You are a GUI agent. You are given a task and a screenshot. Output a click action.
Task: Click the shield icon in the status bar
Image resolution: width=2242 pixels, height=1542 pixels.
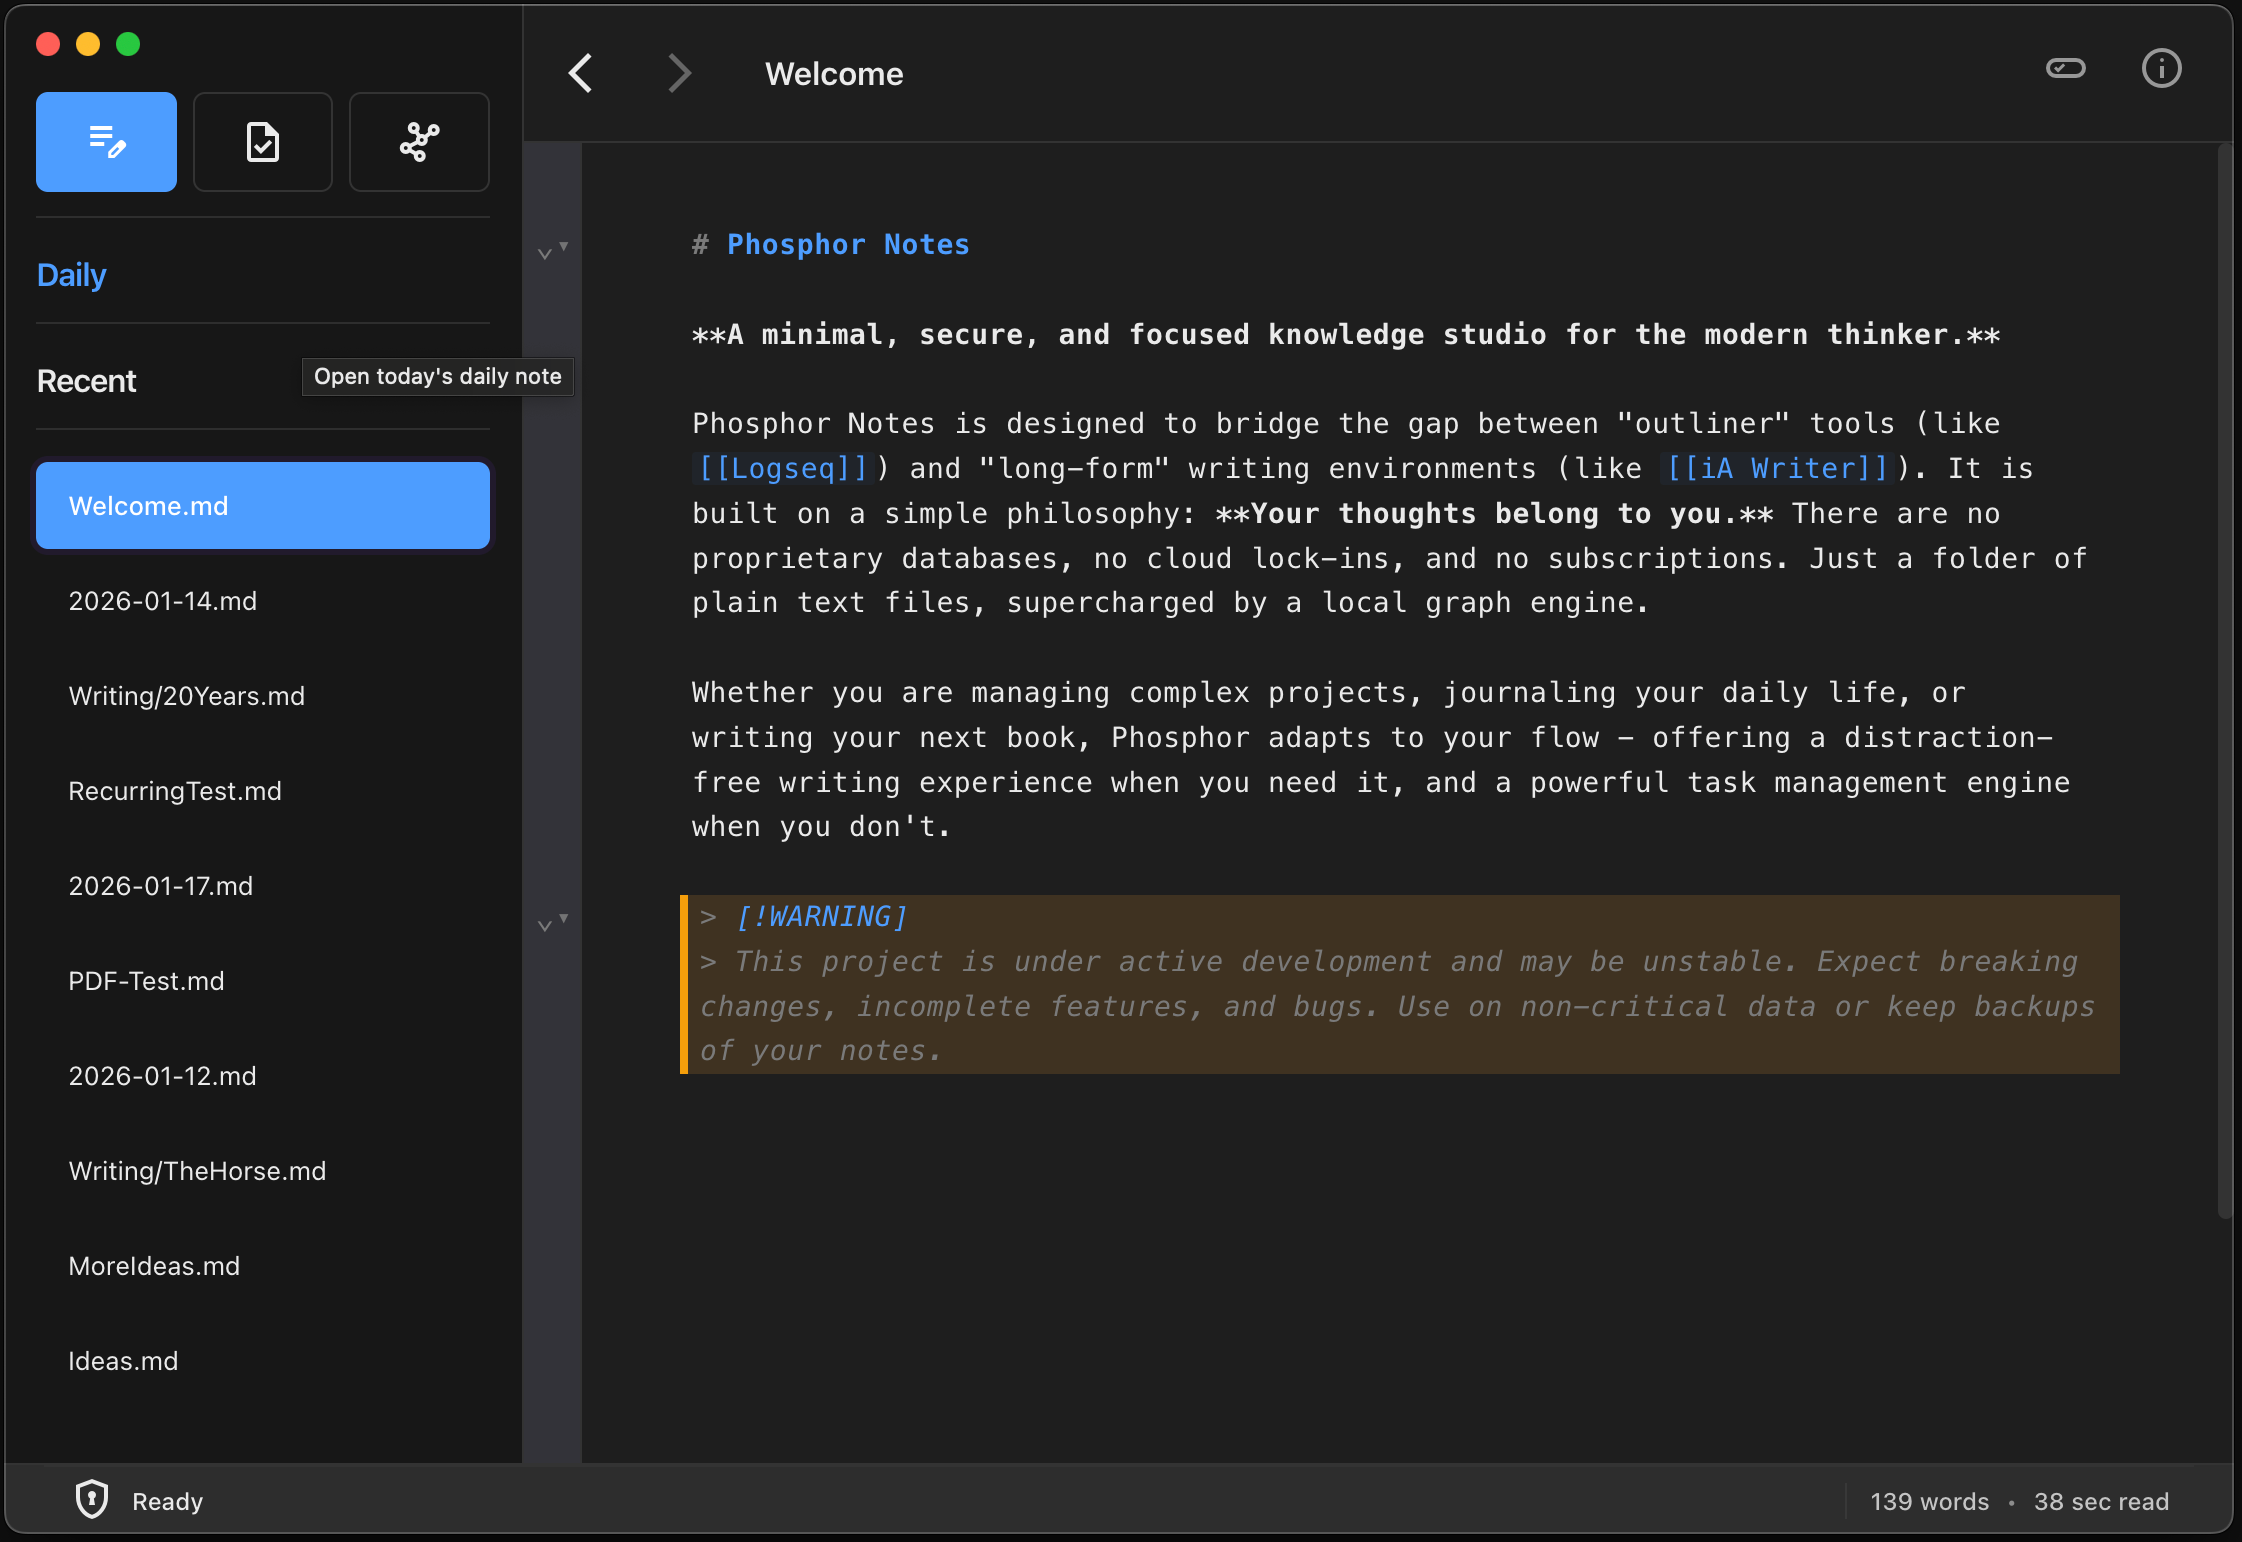[x=91, y=1499]
